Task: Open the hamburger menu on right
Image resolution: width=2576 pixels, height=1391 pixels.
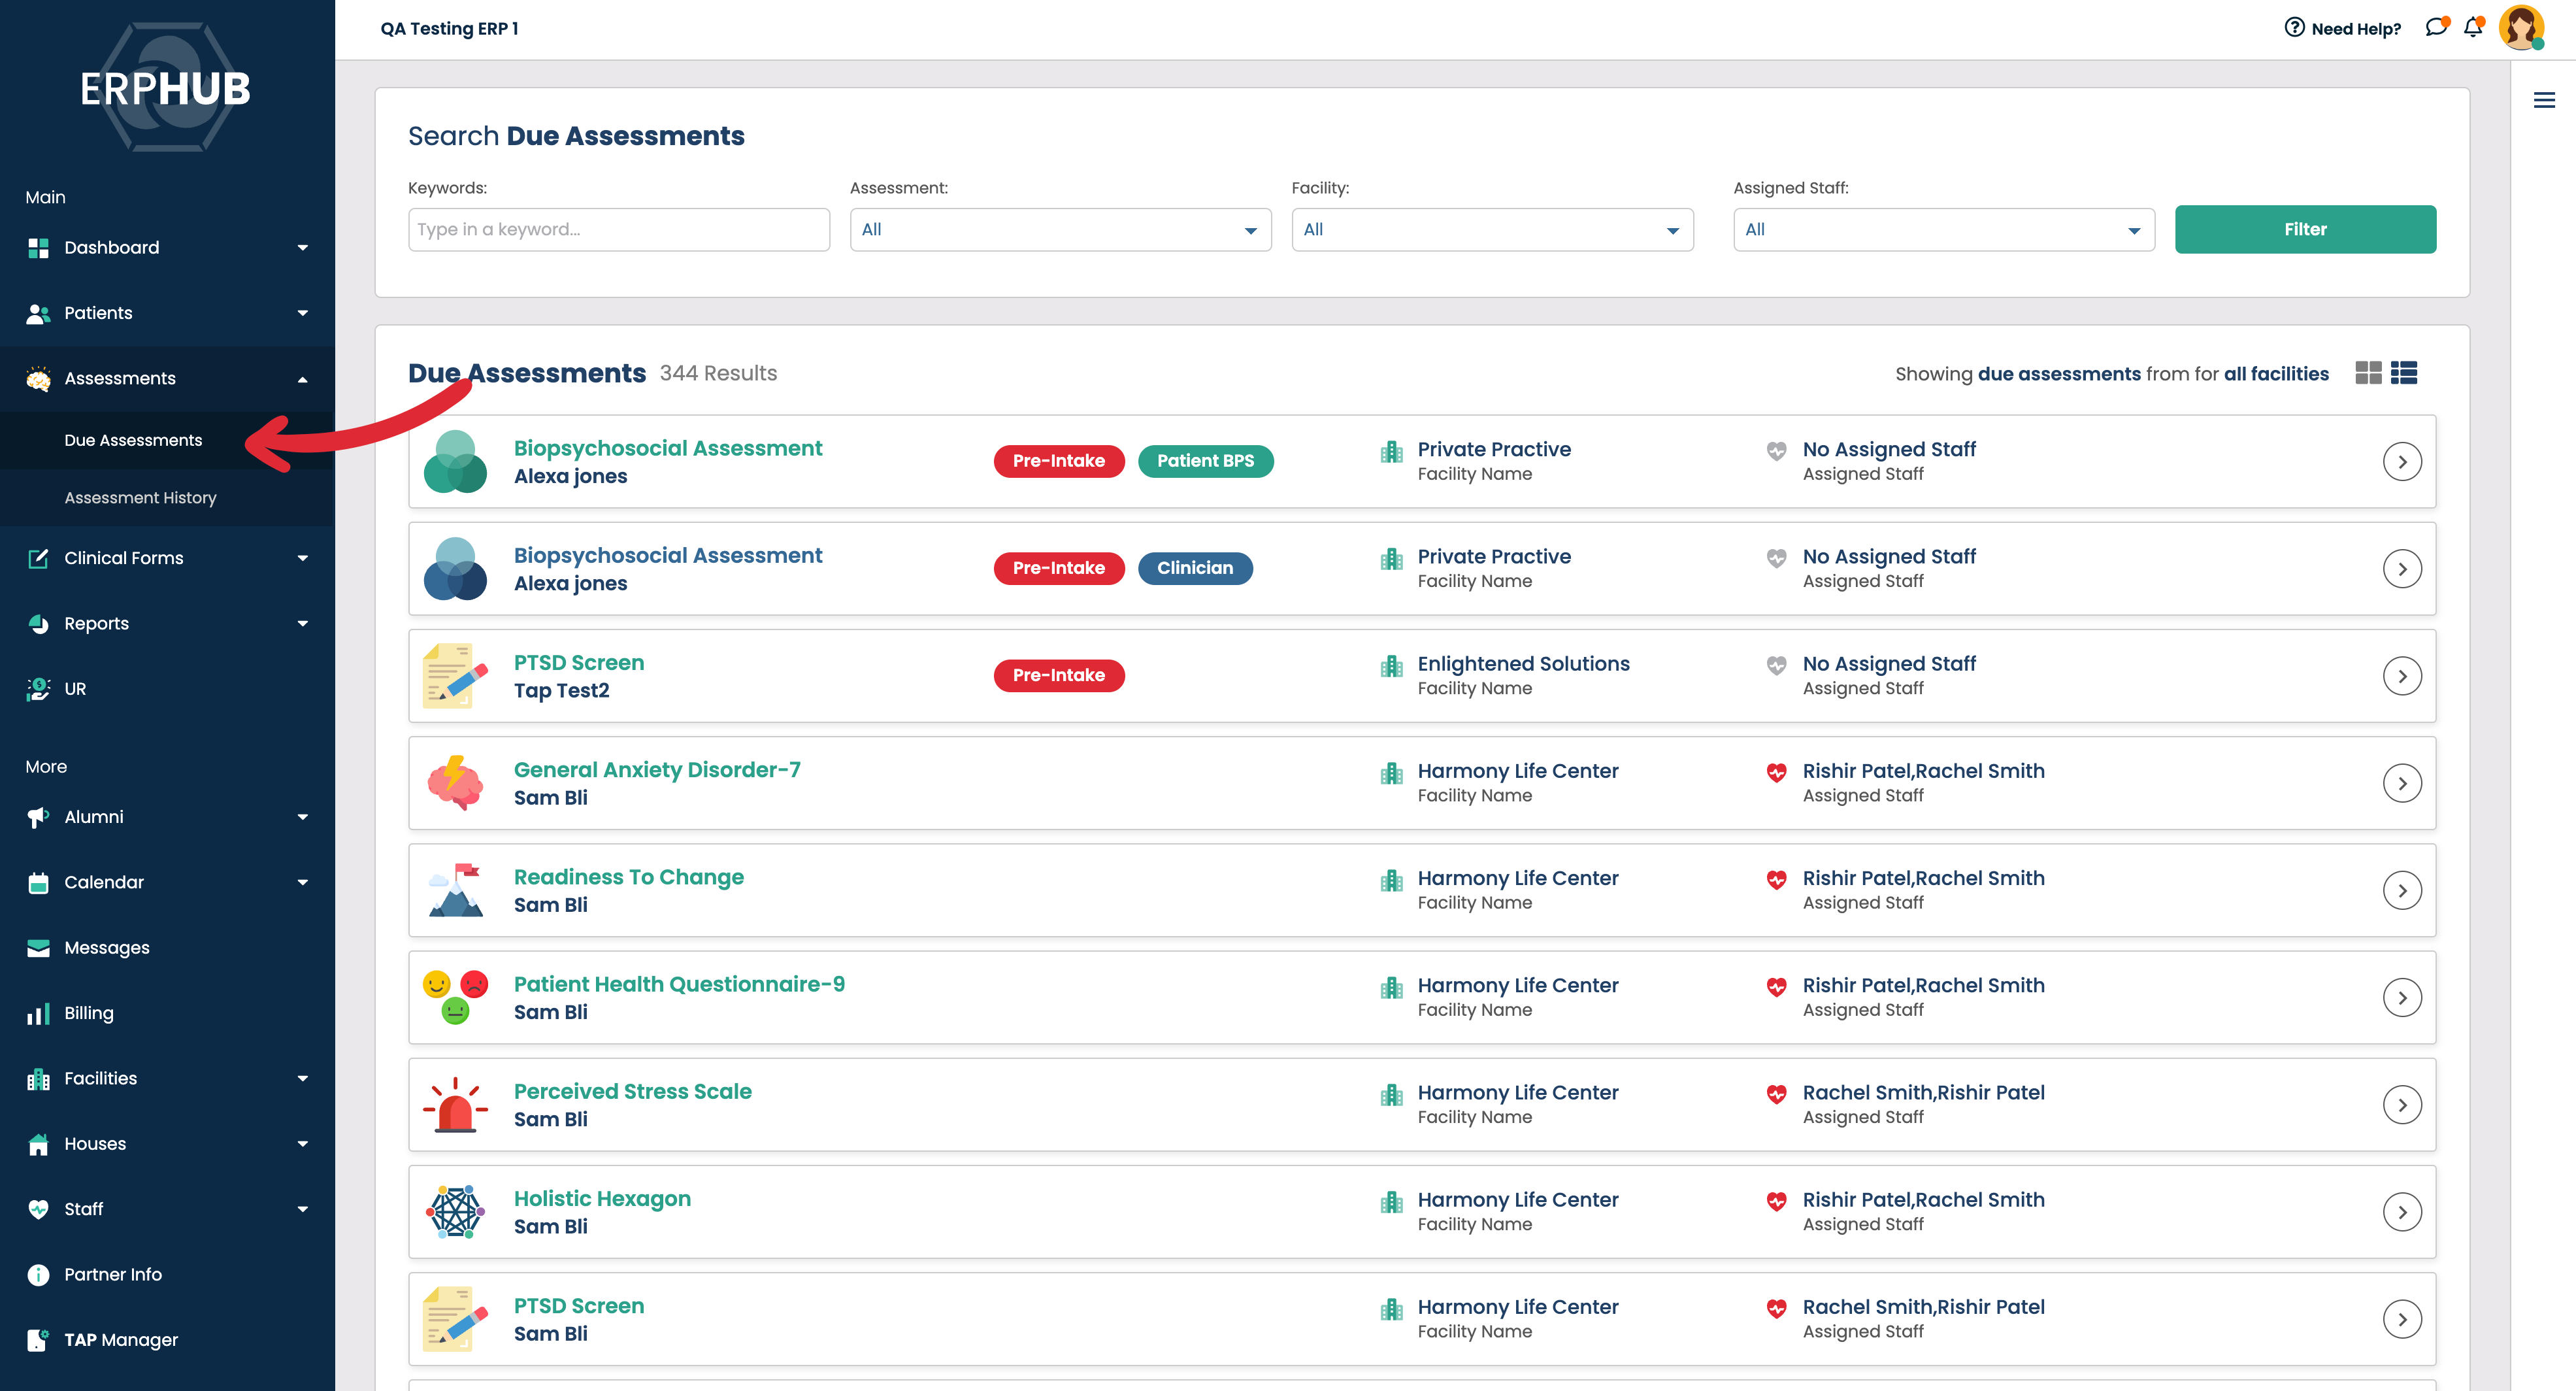Action: 2544,100
